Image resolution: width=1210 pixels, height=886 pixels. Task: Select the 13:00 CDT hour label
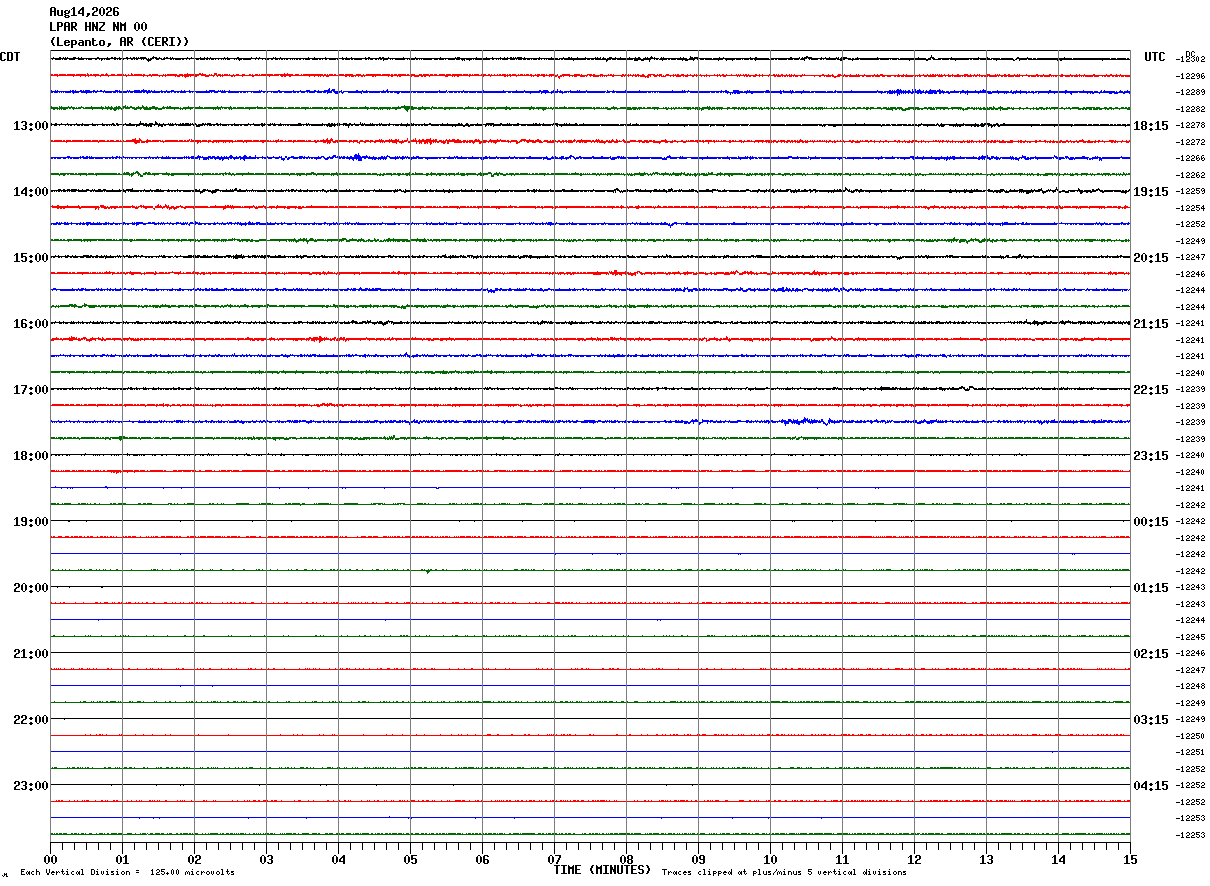point(31,126)
